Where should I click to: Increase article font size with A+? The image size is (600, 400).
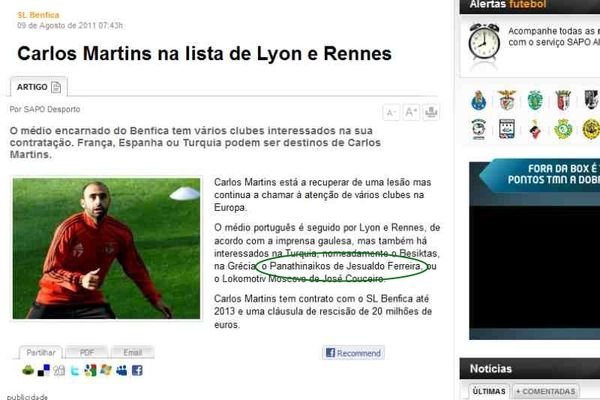coord(411,112)
